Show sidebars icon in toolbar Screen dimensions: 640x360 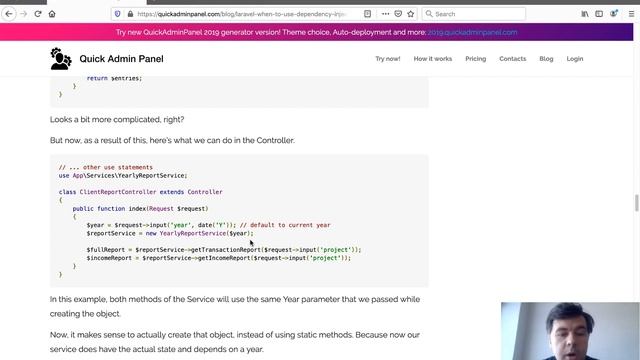(x=599, y=14)
